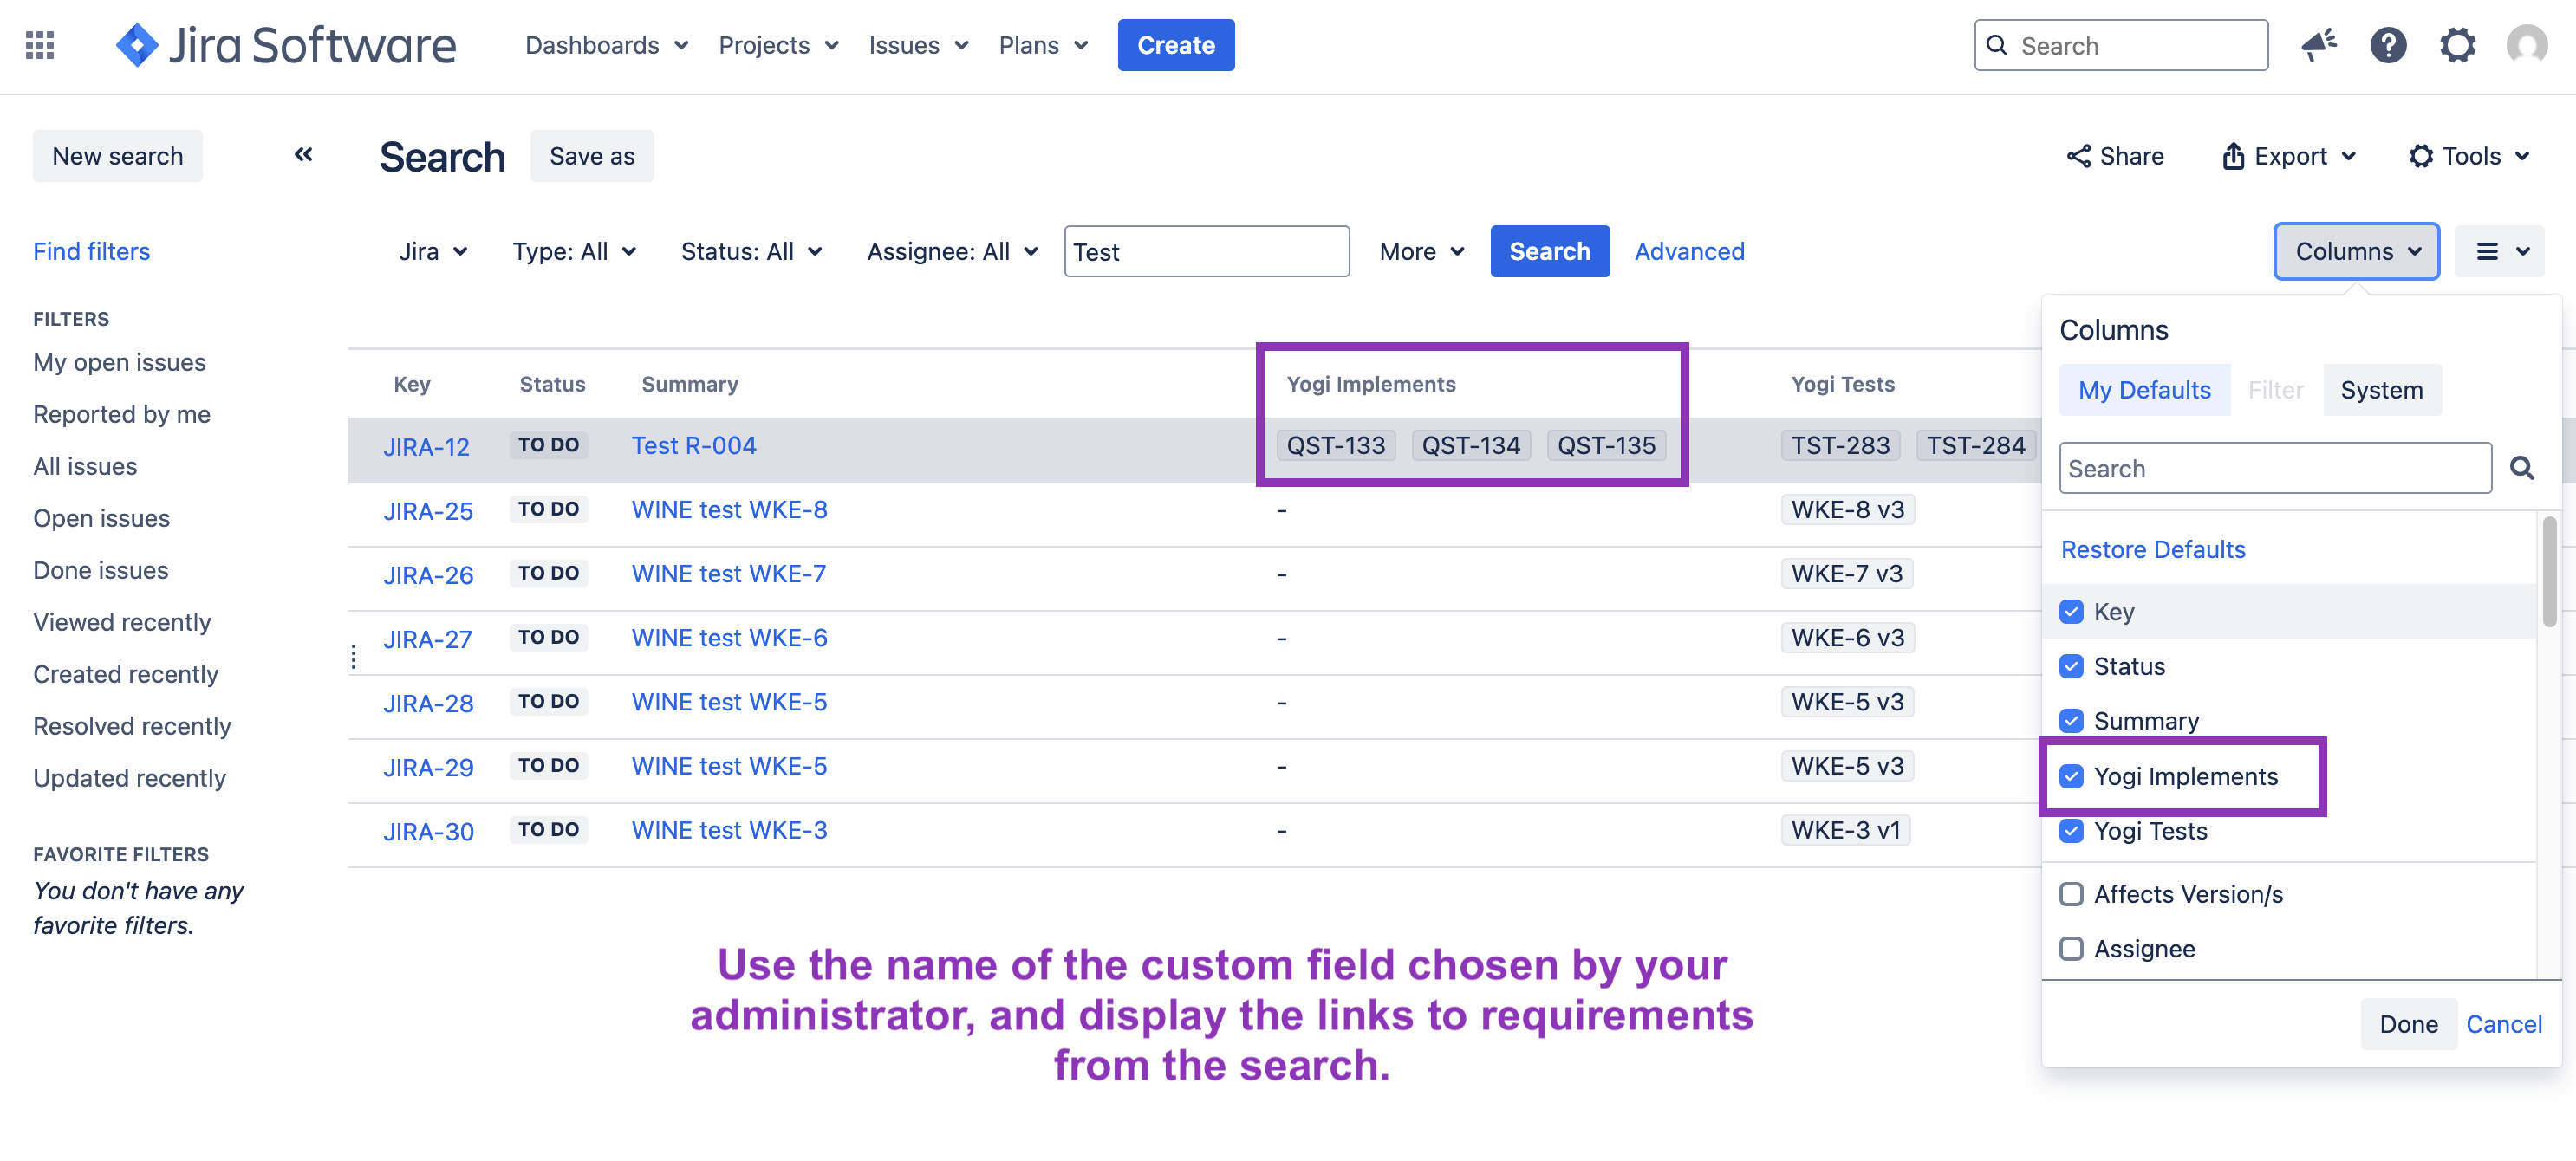Expand the Status: All dropdown
2576x1161 pixels.
[751, 251]
